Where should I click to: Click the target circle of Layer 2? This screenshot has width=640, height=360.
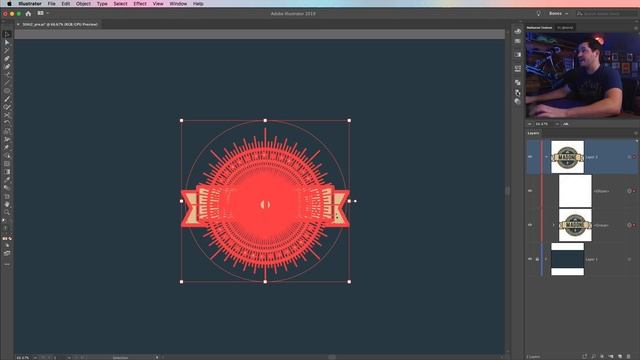[629, 157]
